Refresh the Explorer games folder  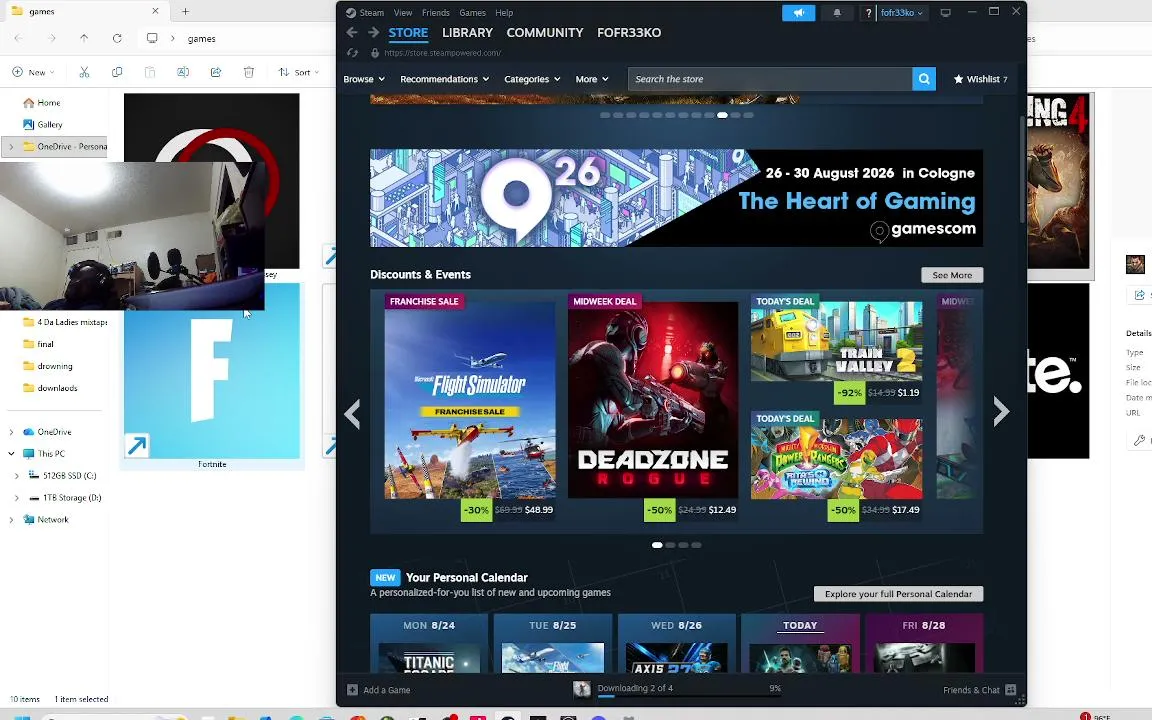[117, 38]
